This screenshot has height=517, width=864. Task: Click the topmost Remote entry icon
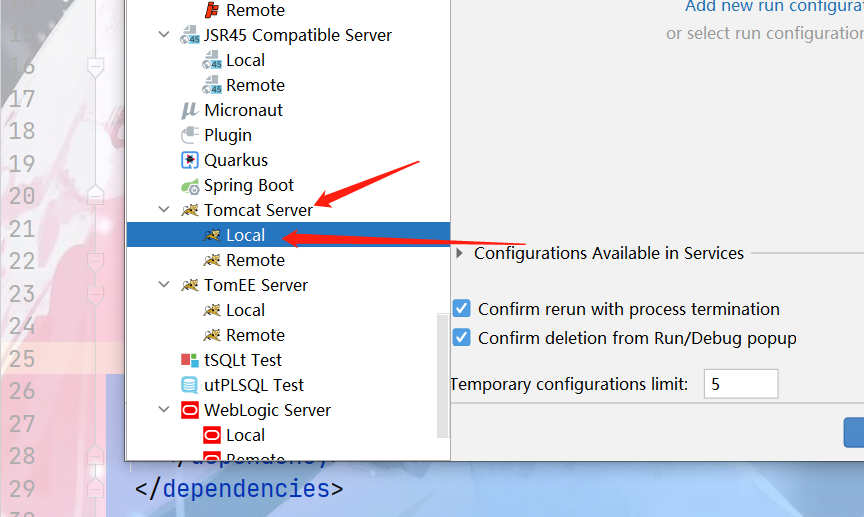212,10
